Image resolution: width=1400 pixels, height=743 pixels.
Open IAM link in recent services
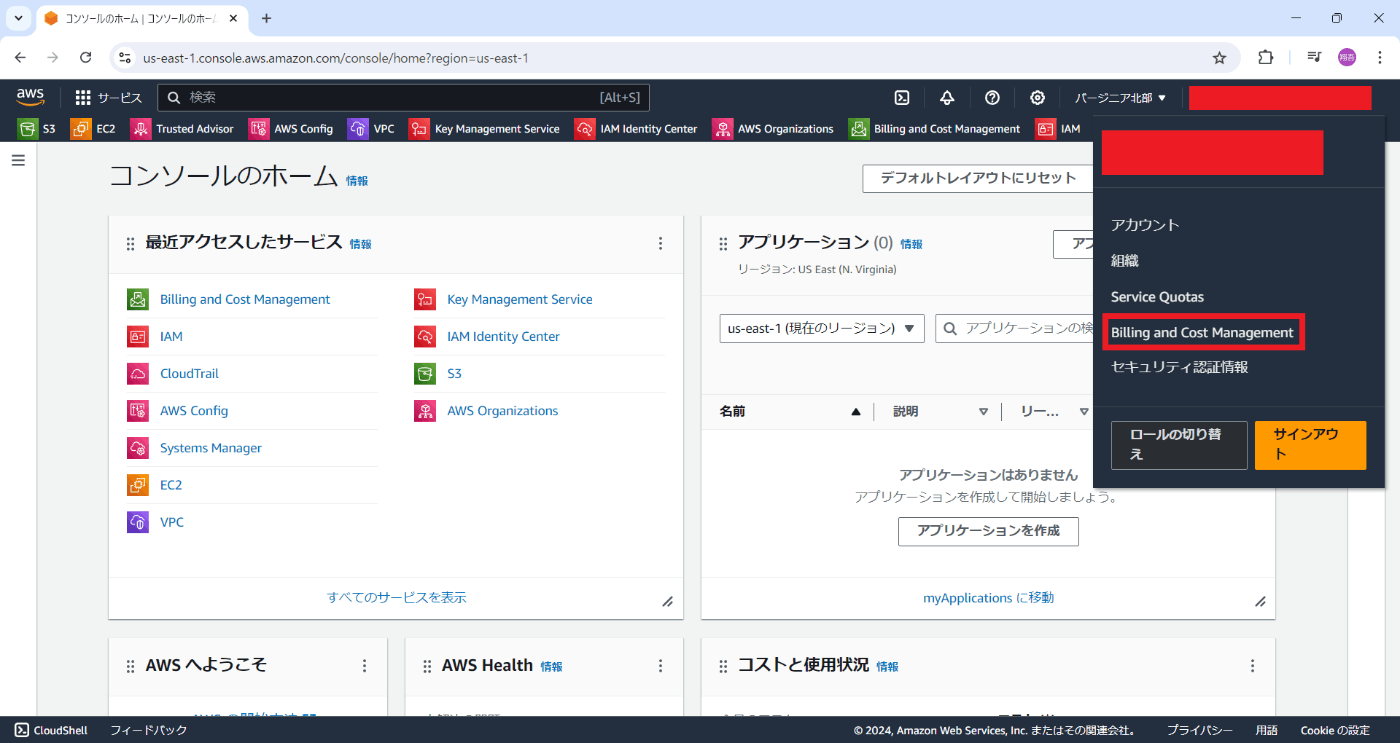pyautogui.click(x=171, y=337)
